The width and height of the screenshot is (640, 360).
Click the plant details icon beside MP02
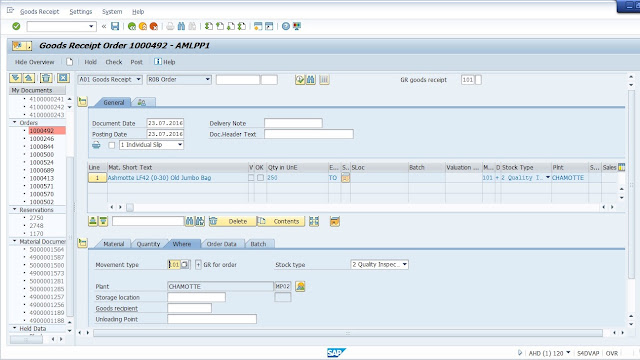[x=300, y=286]
